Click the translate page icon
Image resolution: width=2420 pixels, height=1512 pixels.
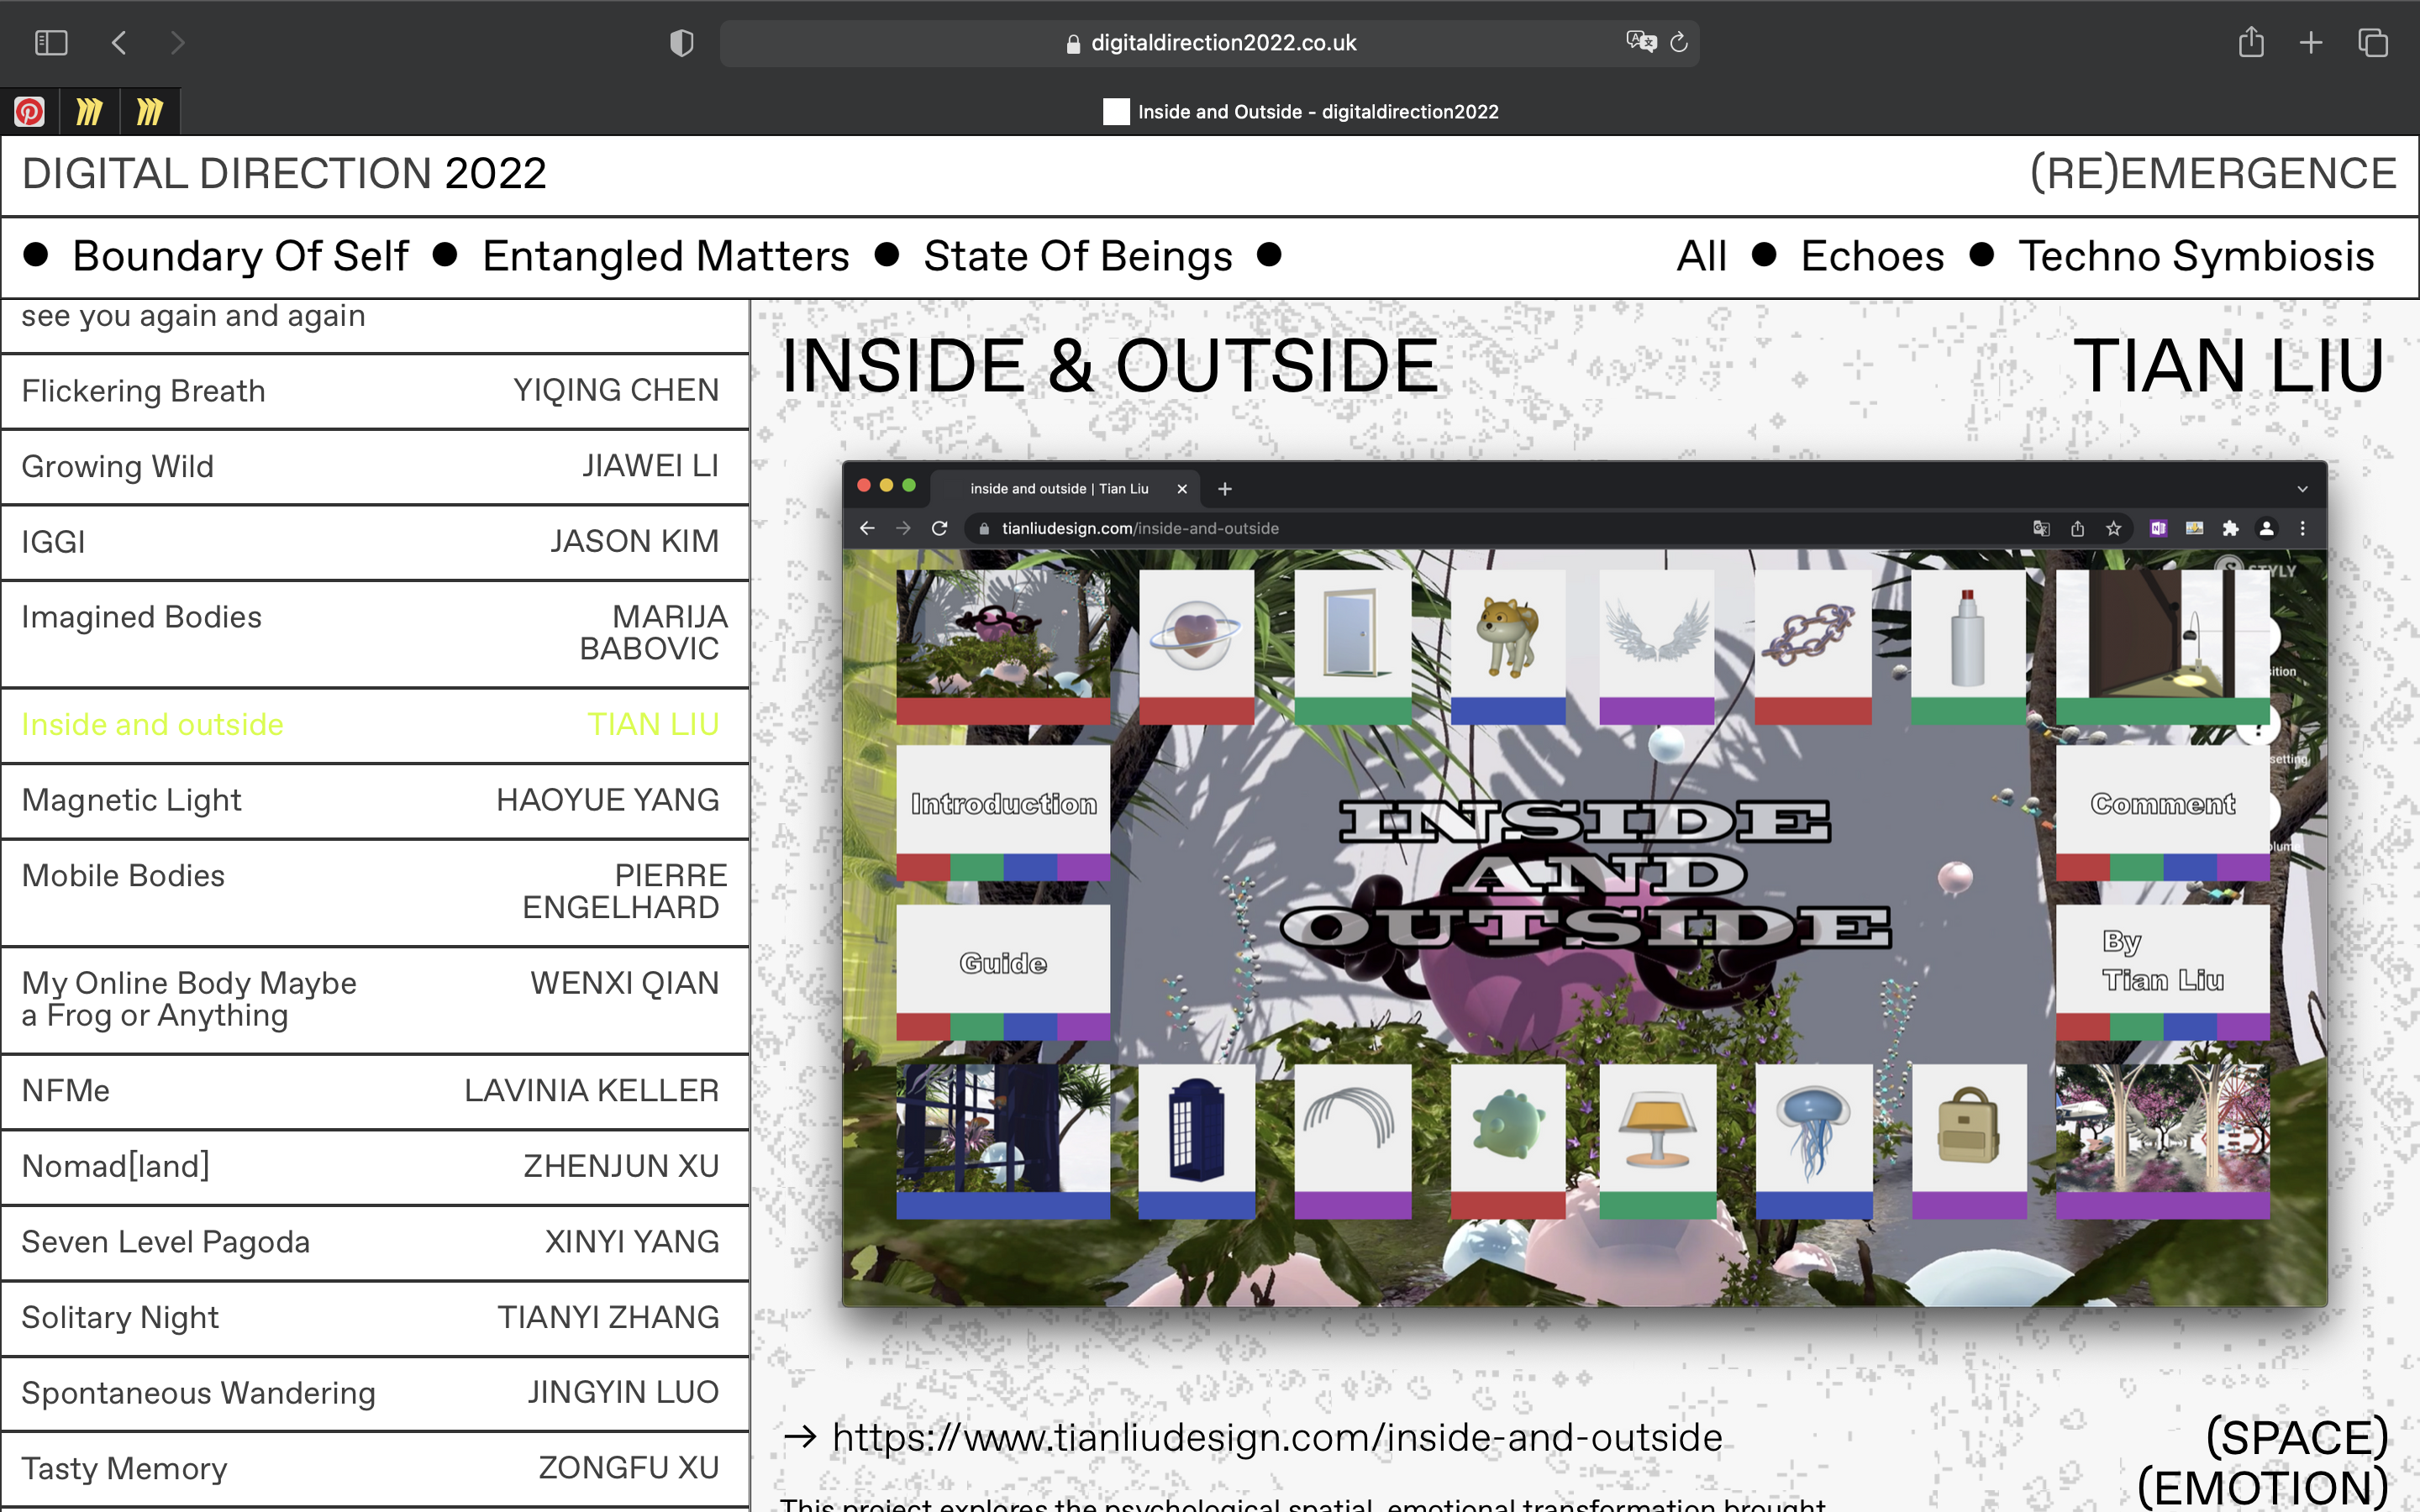pos(1640,42)
